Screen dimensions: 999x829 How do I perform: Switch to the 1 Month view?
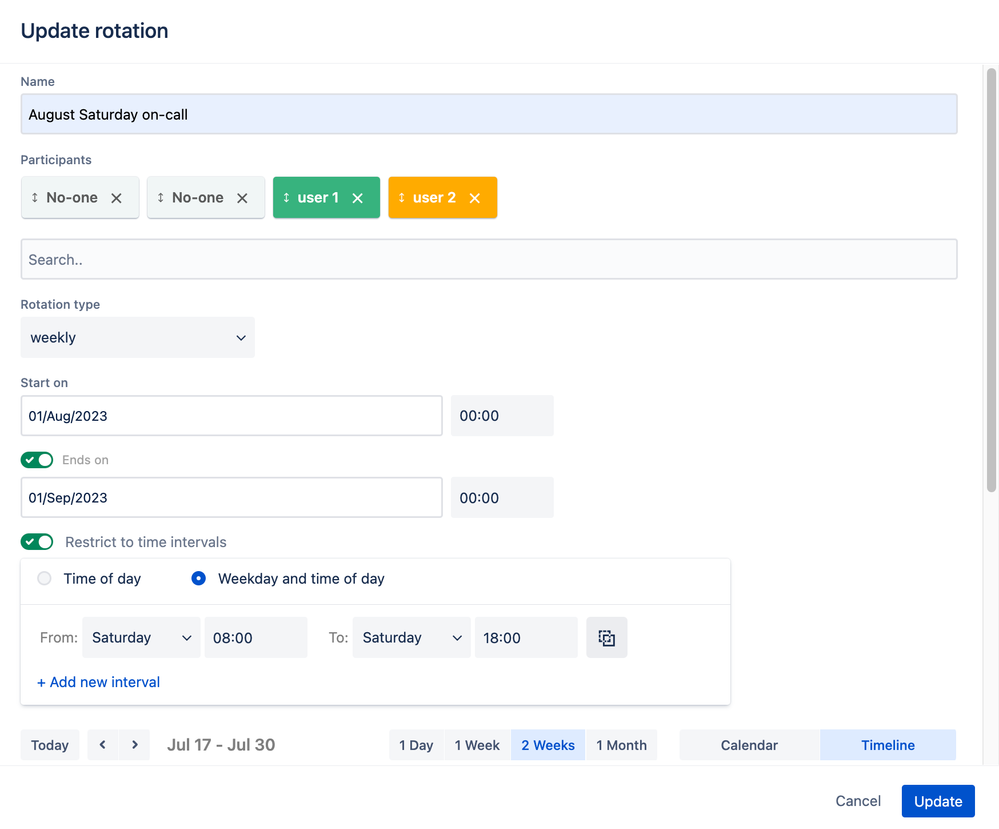pyautogui.click(x=621, y=745)
